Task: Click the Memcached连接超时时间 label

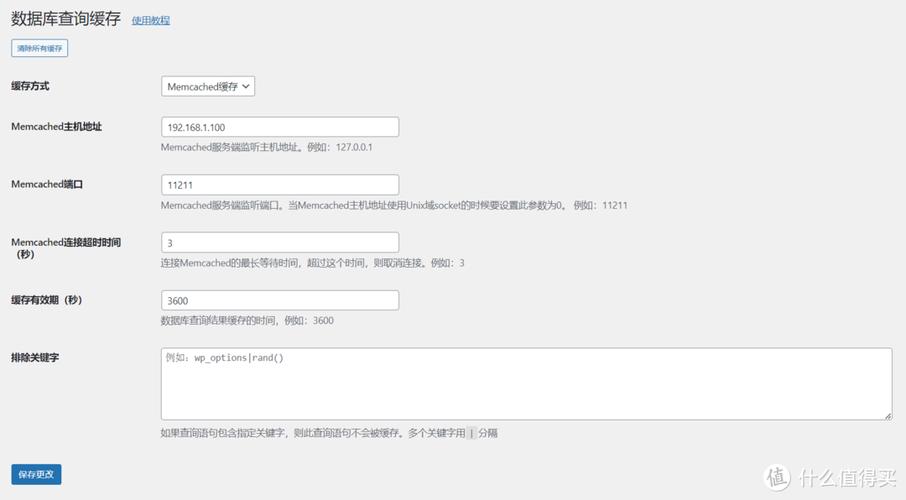Action: pos(66,243)
